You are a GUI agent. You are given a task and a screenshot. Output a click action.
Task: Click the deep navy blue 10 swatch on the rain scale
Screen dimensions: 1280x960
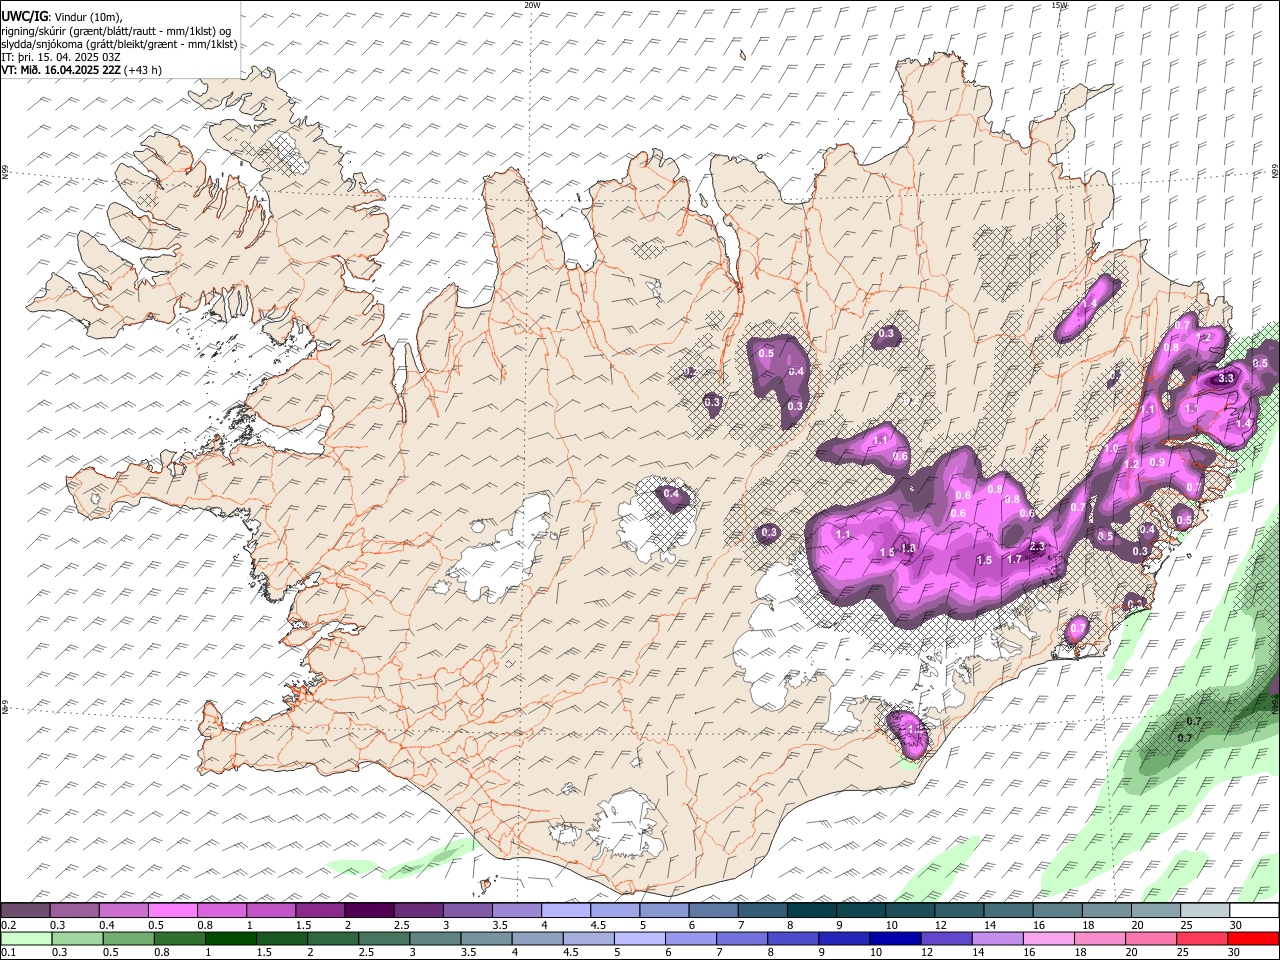(895, 938)
